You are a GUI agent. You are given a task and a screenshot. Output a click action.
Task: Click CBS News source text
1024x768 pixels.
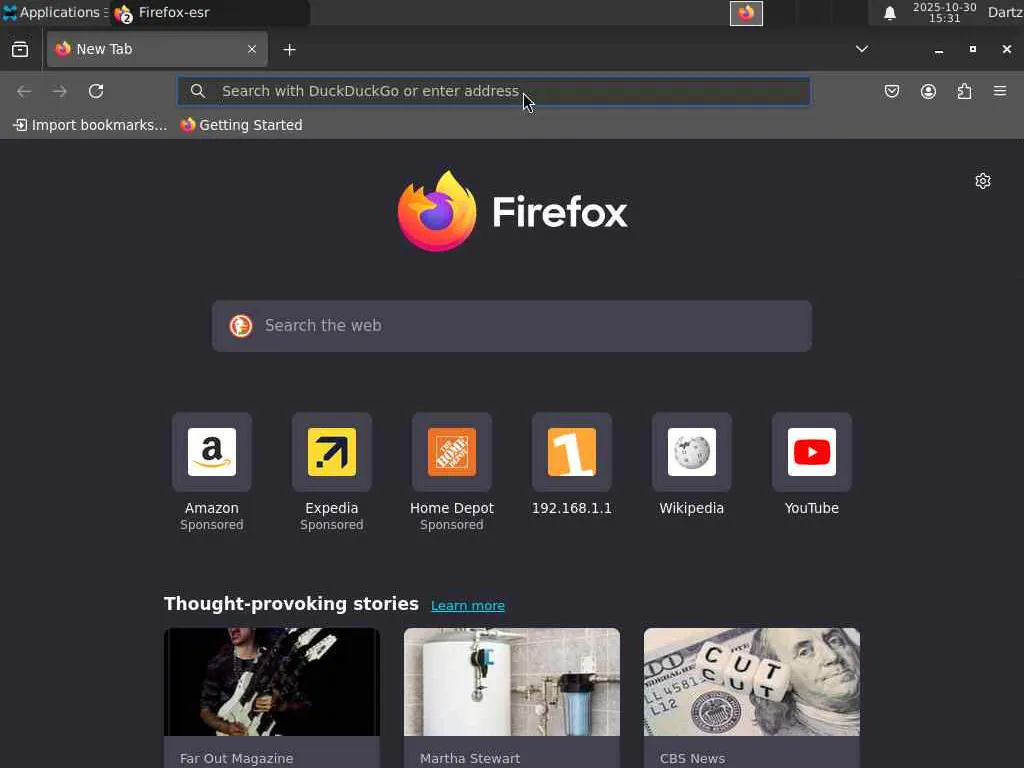click(x=692, y=758)
